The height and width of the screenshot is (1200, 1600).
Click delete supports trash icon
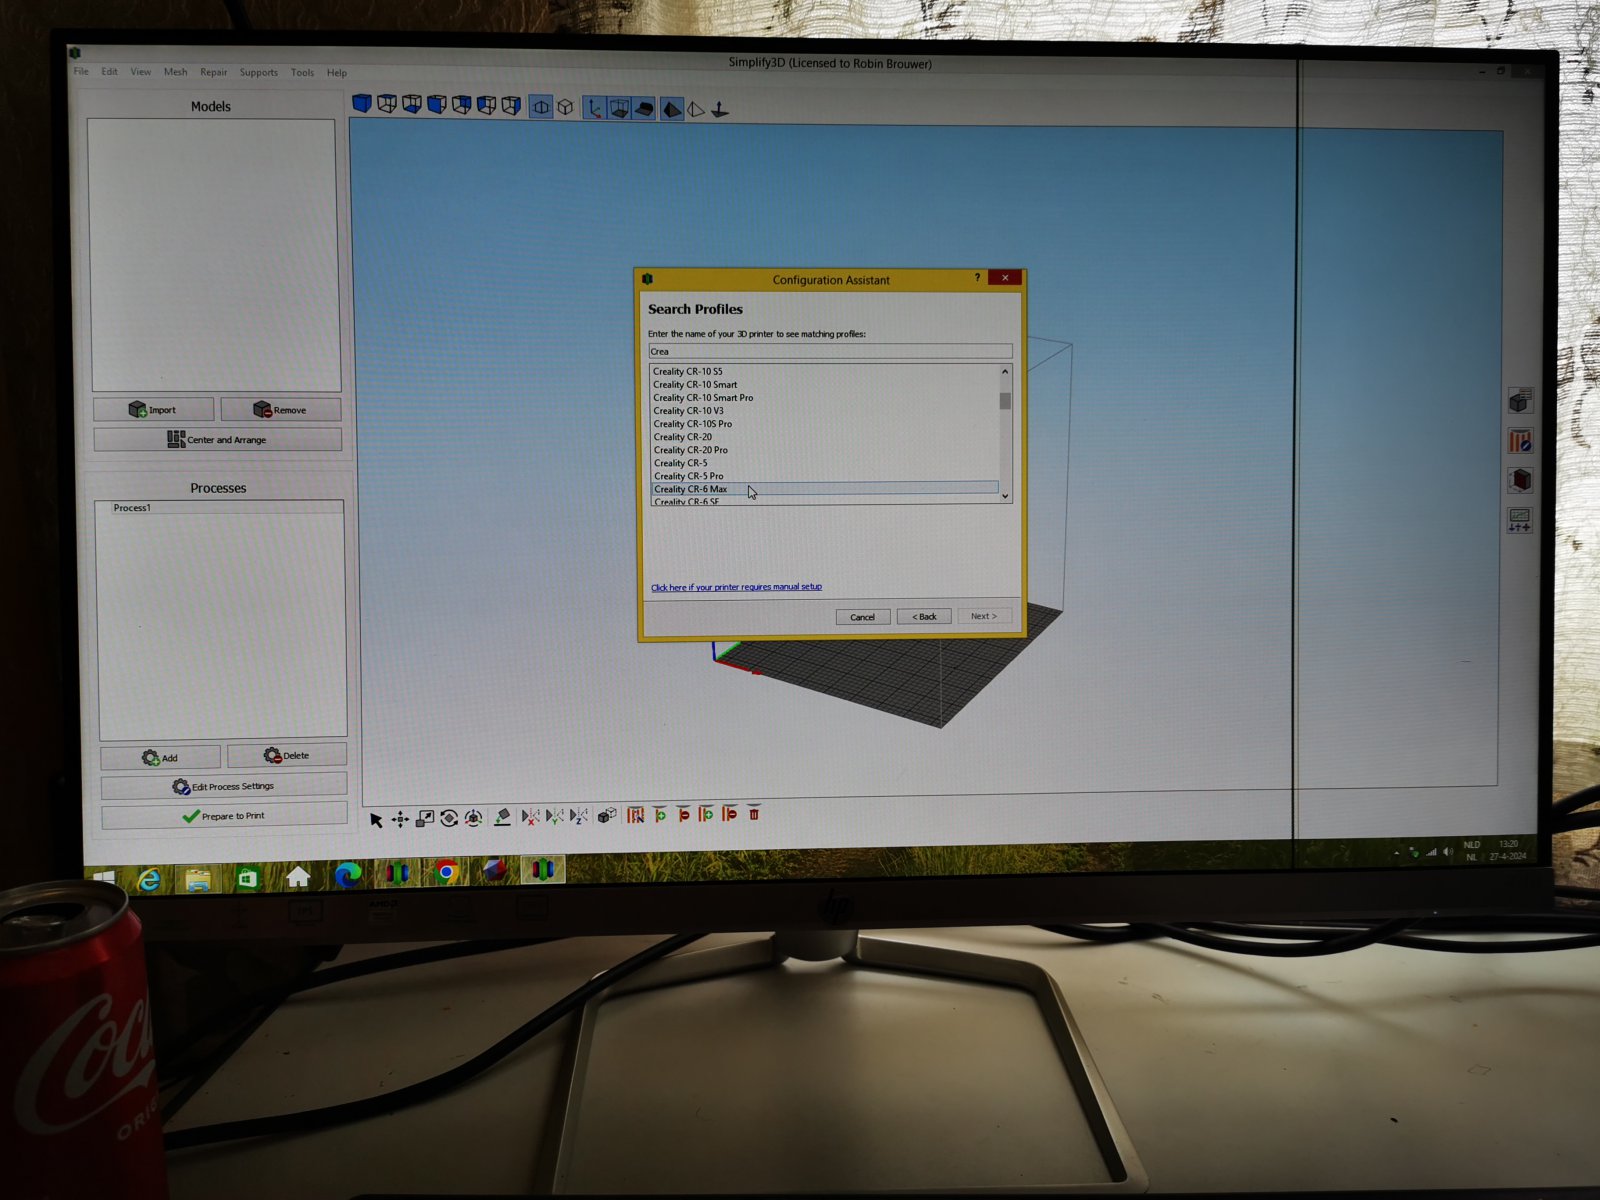[754, 813]
